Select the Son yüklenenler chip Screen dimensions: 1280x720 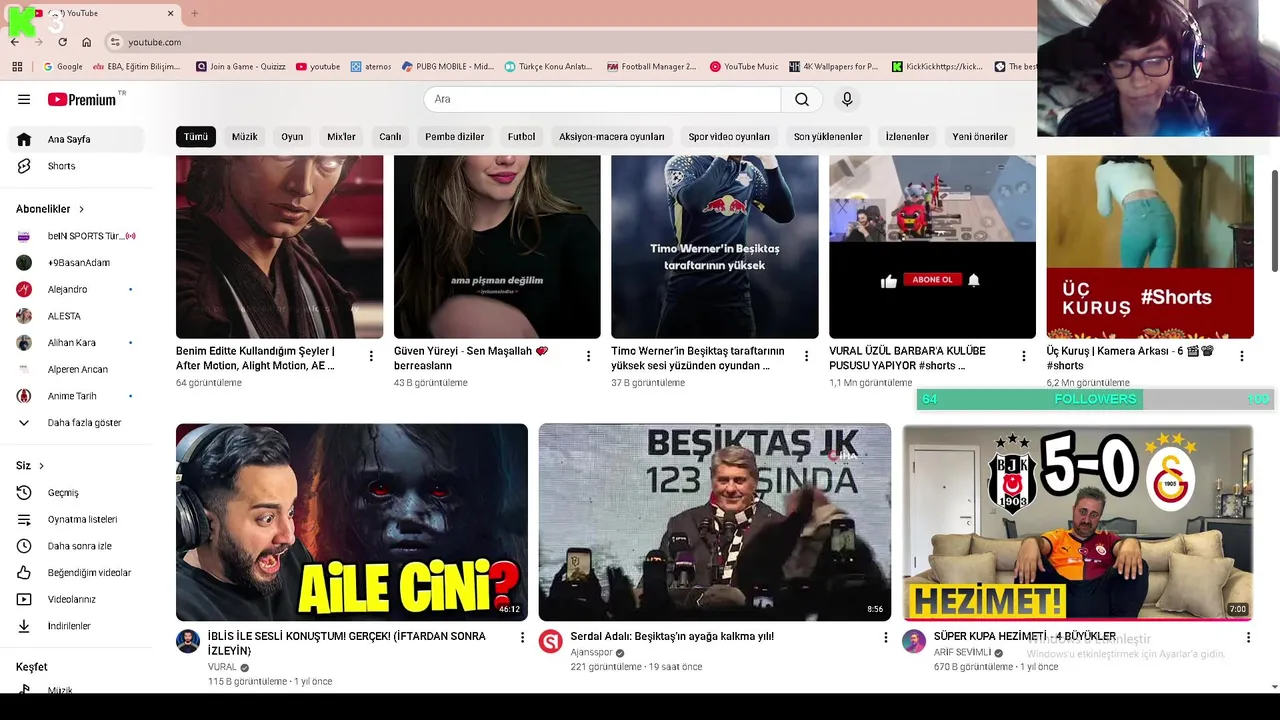(x=828, y=137)
